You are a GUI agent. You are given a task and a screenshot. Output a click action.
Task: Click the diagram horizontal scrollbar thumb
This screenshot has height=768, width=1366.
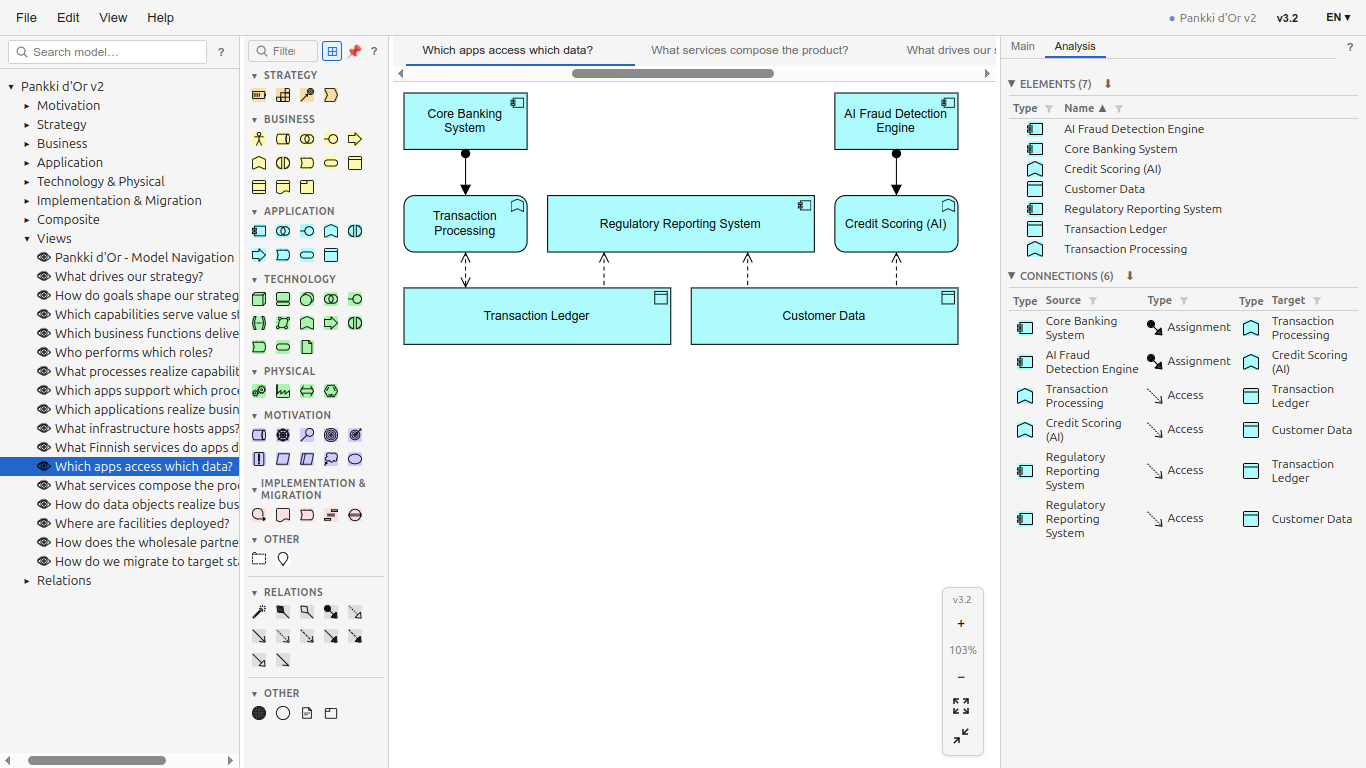coord(673,73)
